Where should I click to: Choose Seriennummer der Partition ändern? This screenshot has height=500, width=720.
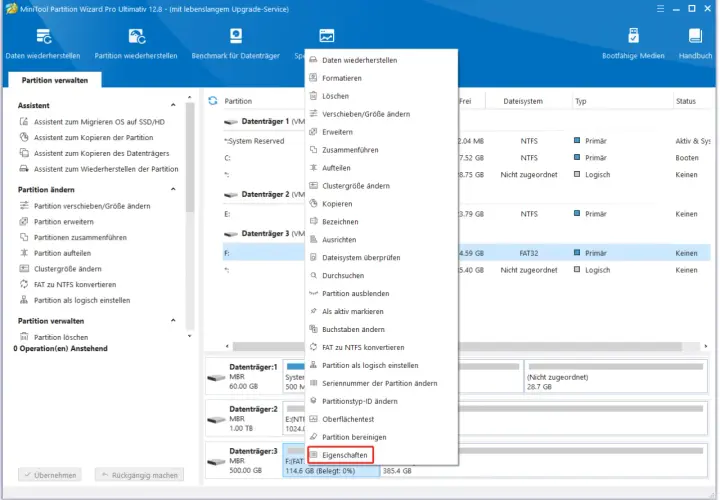click(x=381, y=383)
